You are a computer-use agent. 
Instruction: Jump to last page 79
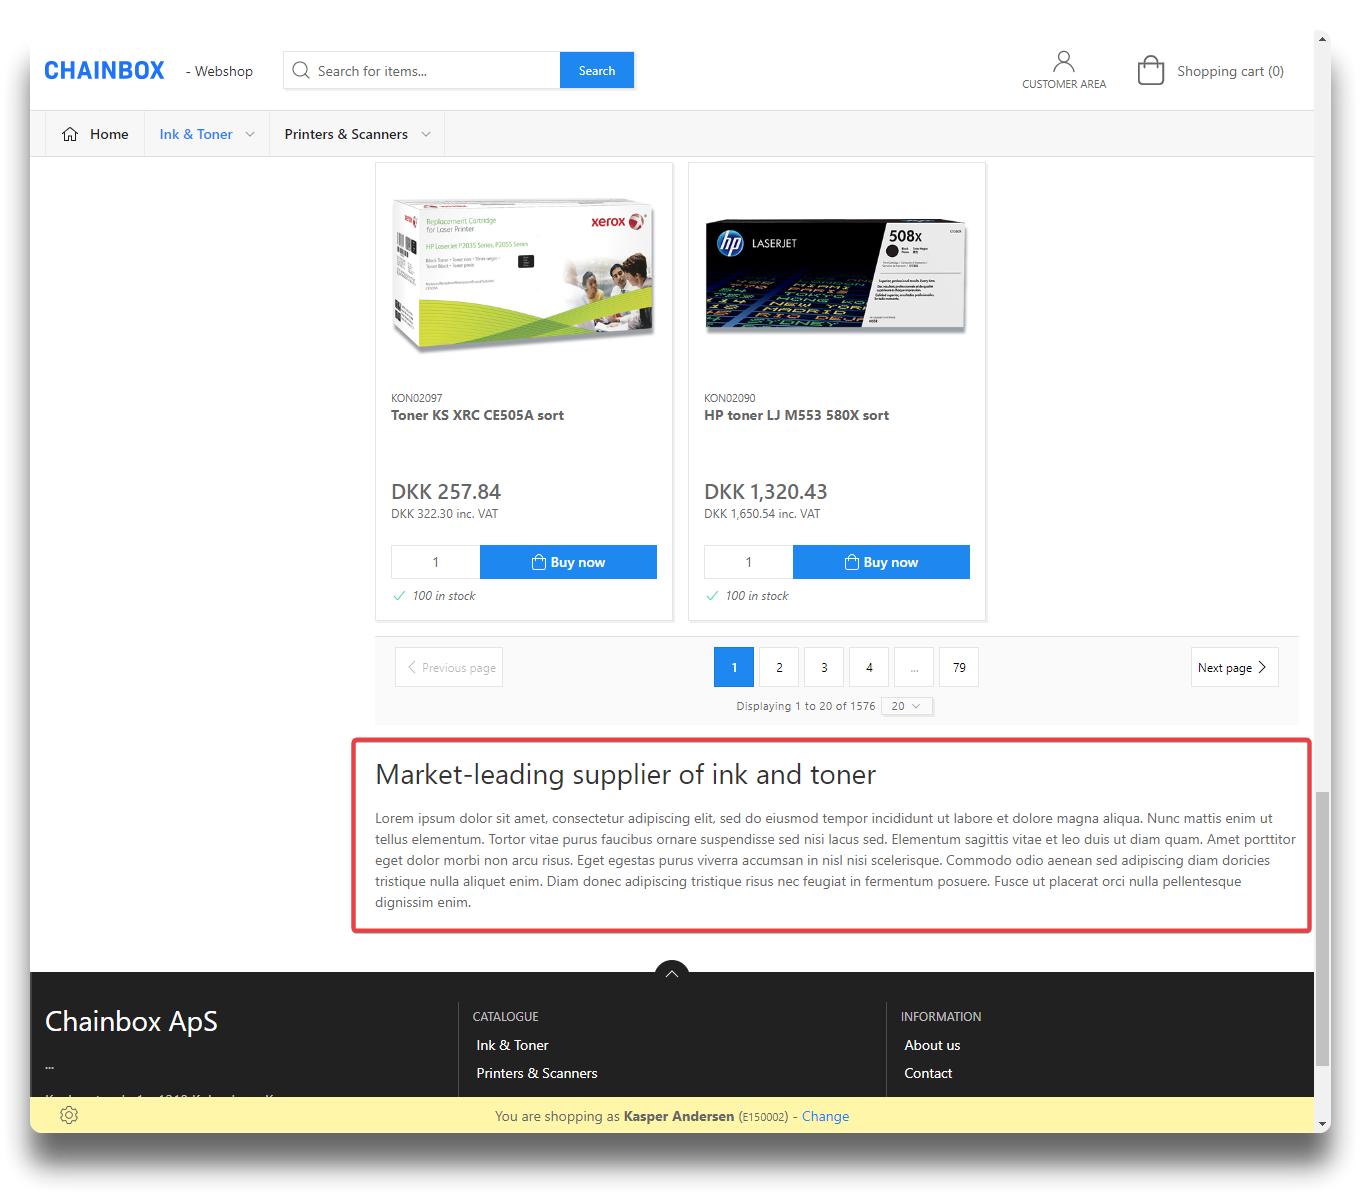(x=959, y=667)
